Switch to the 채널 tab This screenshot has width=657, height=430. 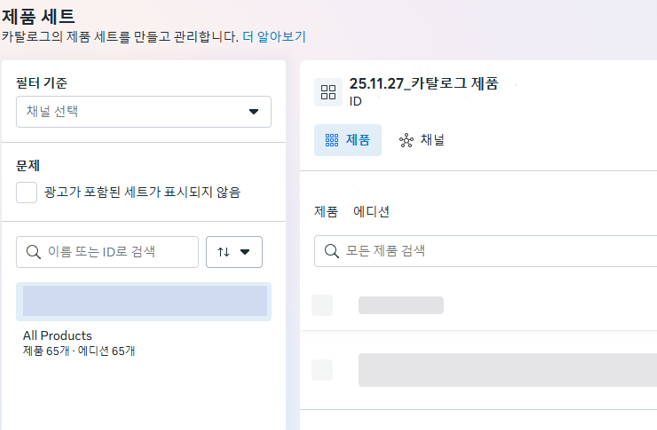tap(422, 141)
